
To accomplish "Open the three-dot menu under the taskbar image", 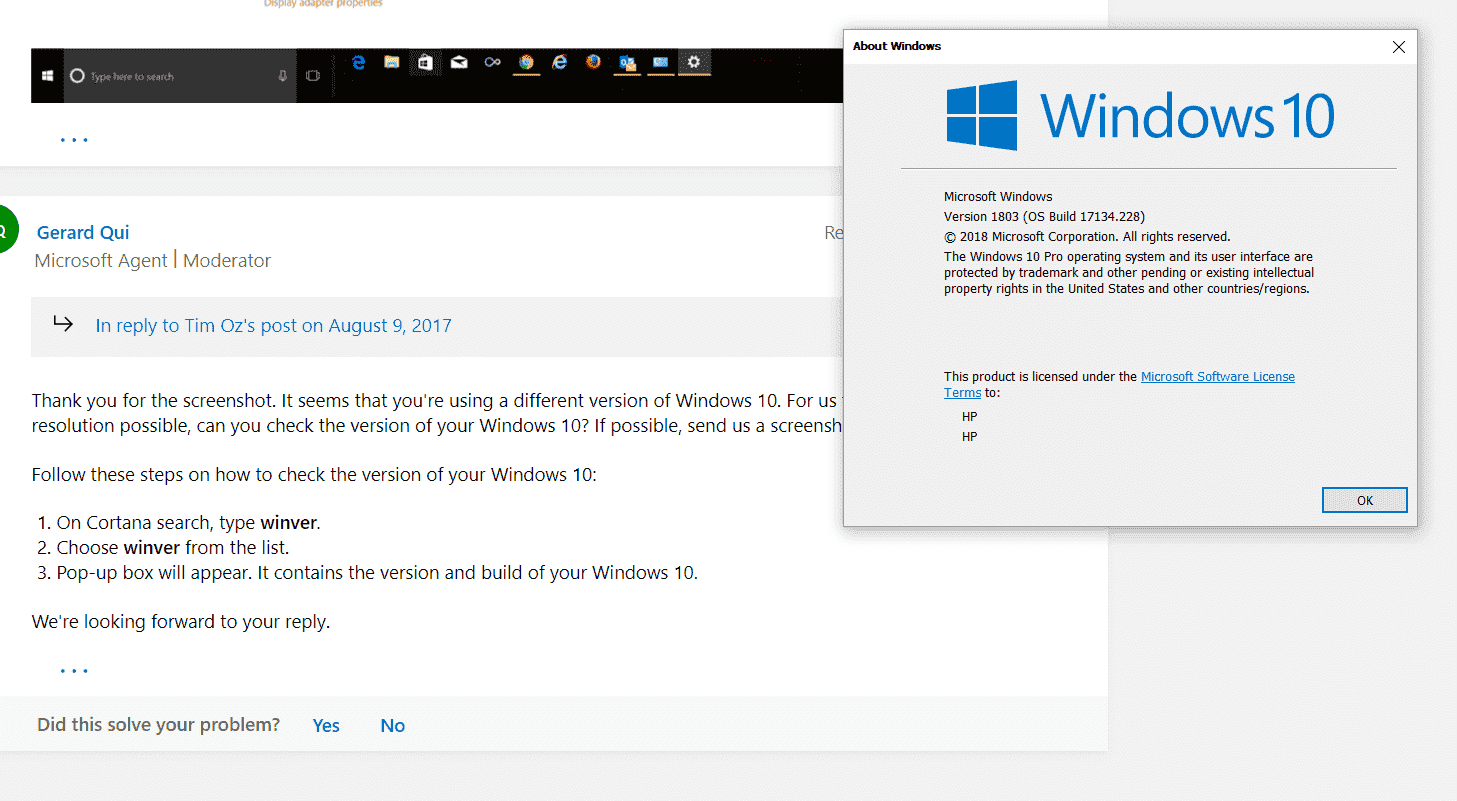I will 74,139.
